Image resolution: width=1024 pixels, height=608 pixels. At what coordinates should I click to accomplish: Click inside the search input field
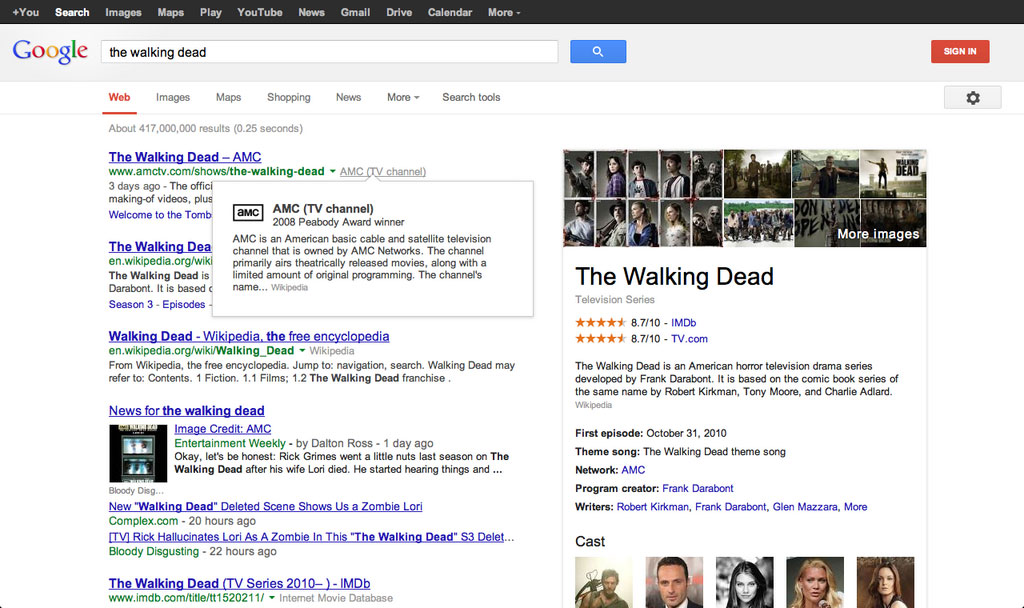330,51
